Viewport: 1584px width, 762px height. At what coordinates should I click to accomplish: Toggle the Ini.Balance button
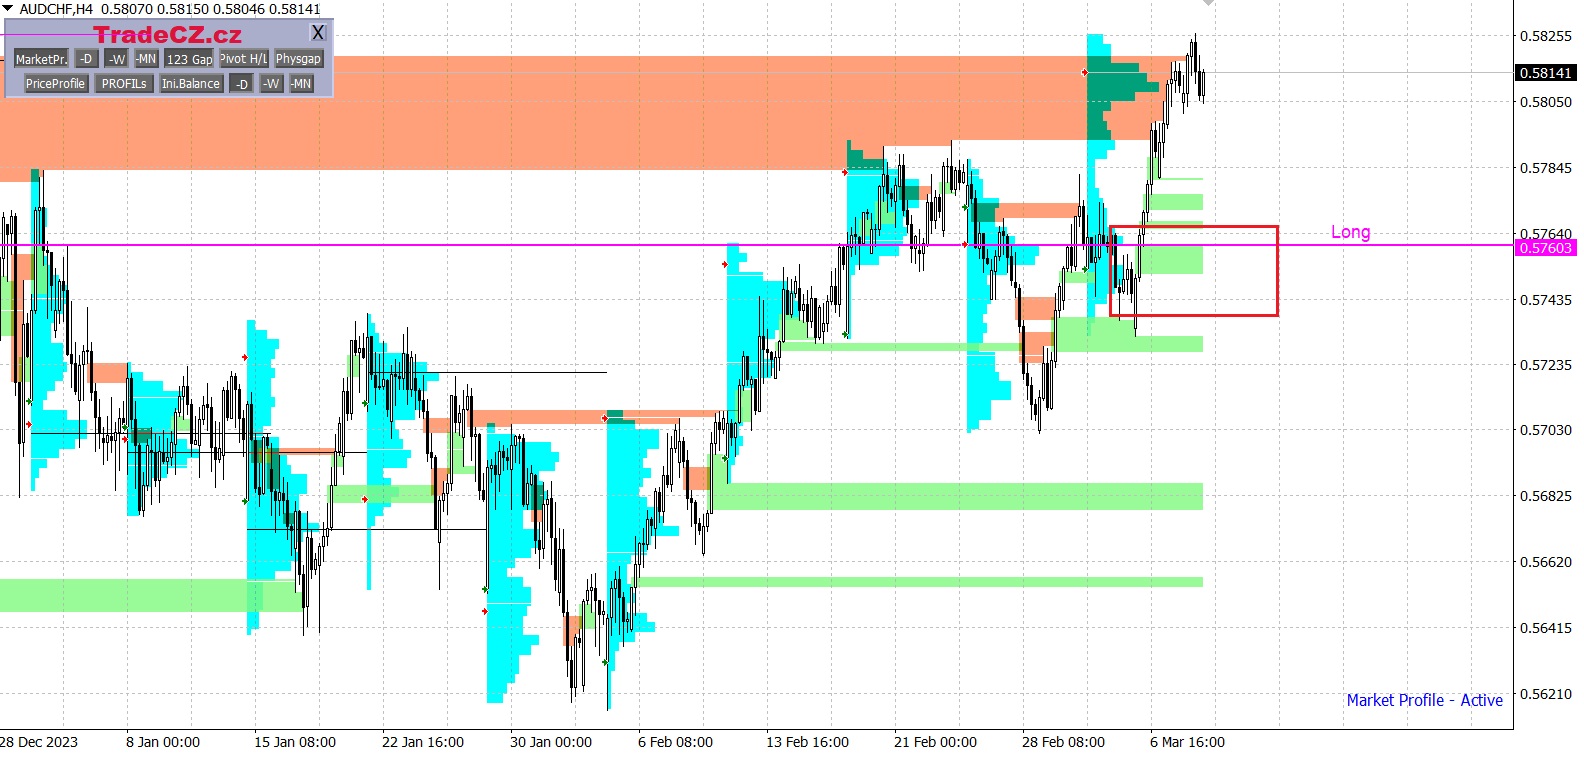[191, 84]
